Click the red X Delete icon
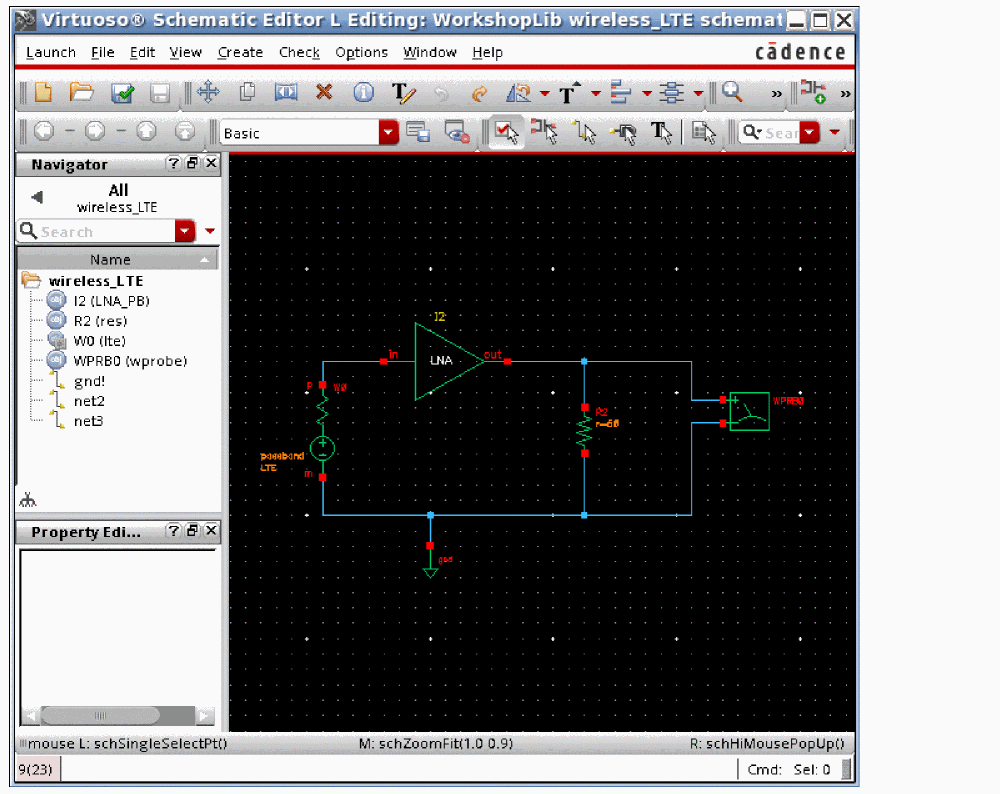1000x794 pixels. [x=324, y=93]
